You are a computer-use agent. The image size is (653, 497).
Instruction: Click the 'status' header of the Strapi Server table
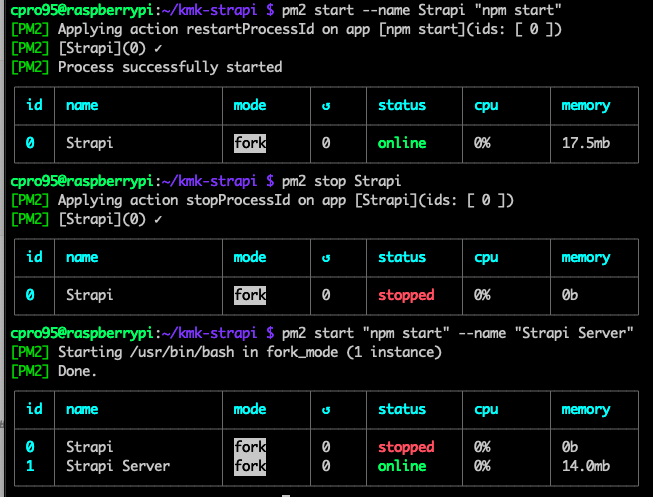(x=402, y=409)
